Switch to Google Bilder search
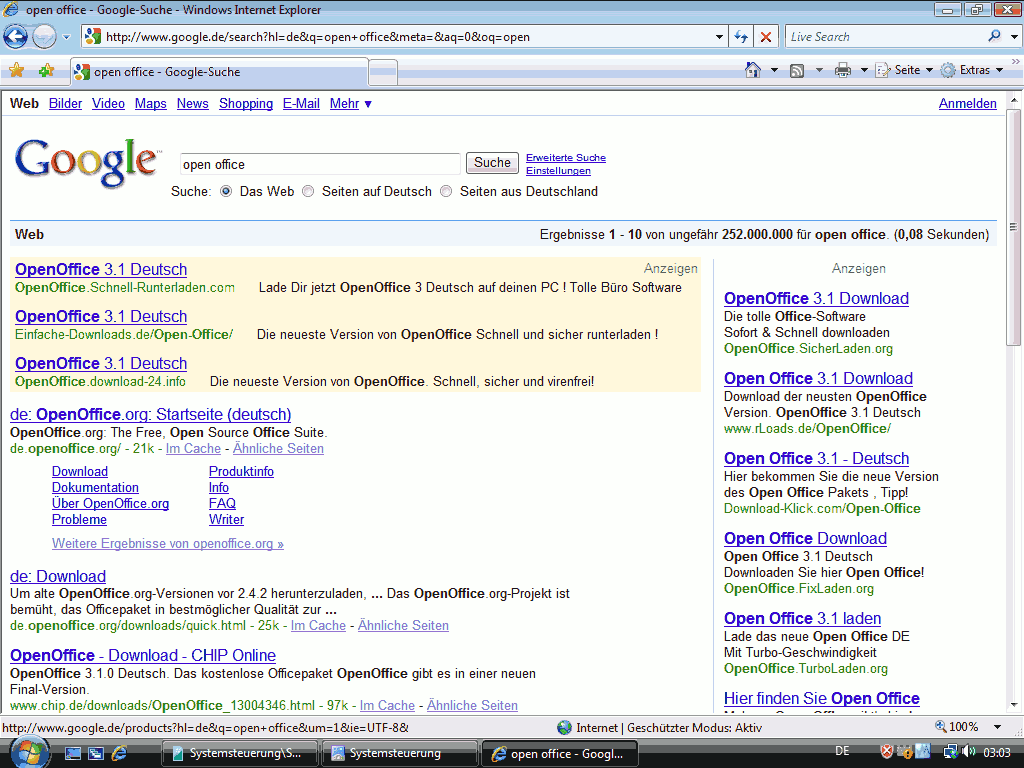Screen dimensions: 1024x768 coord(65,103)
